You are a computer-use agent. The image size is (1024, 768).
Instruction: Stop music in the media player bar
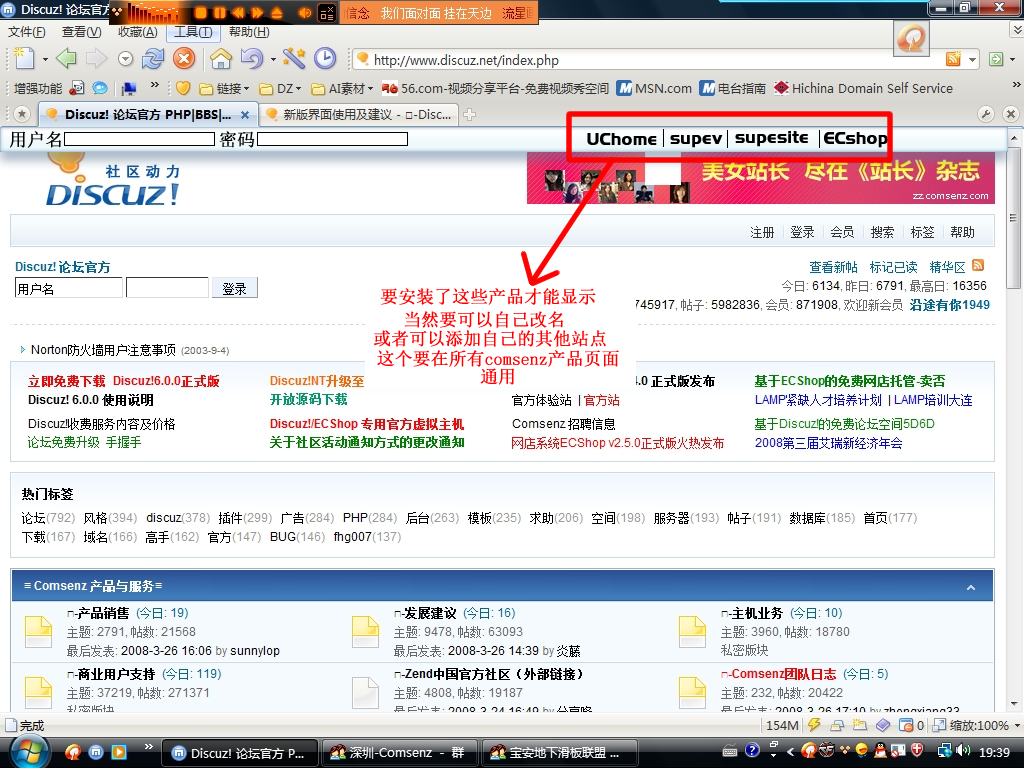[201, 12]
